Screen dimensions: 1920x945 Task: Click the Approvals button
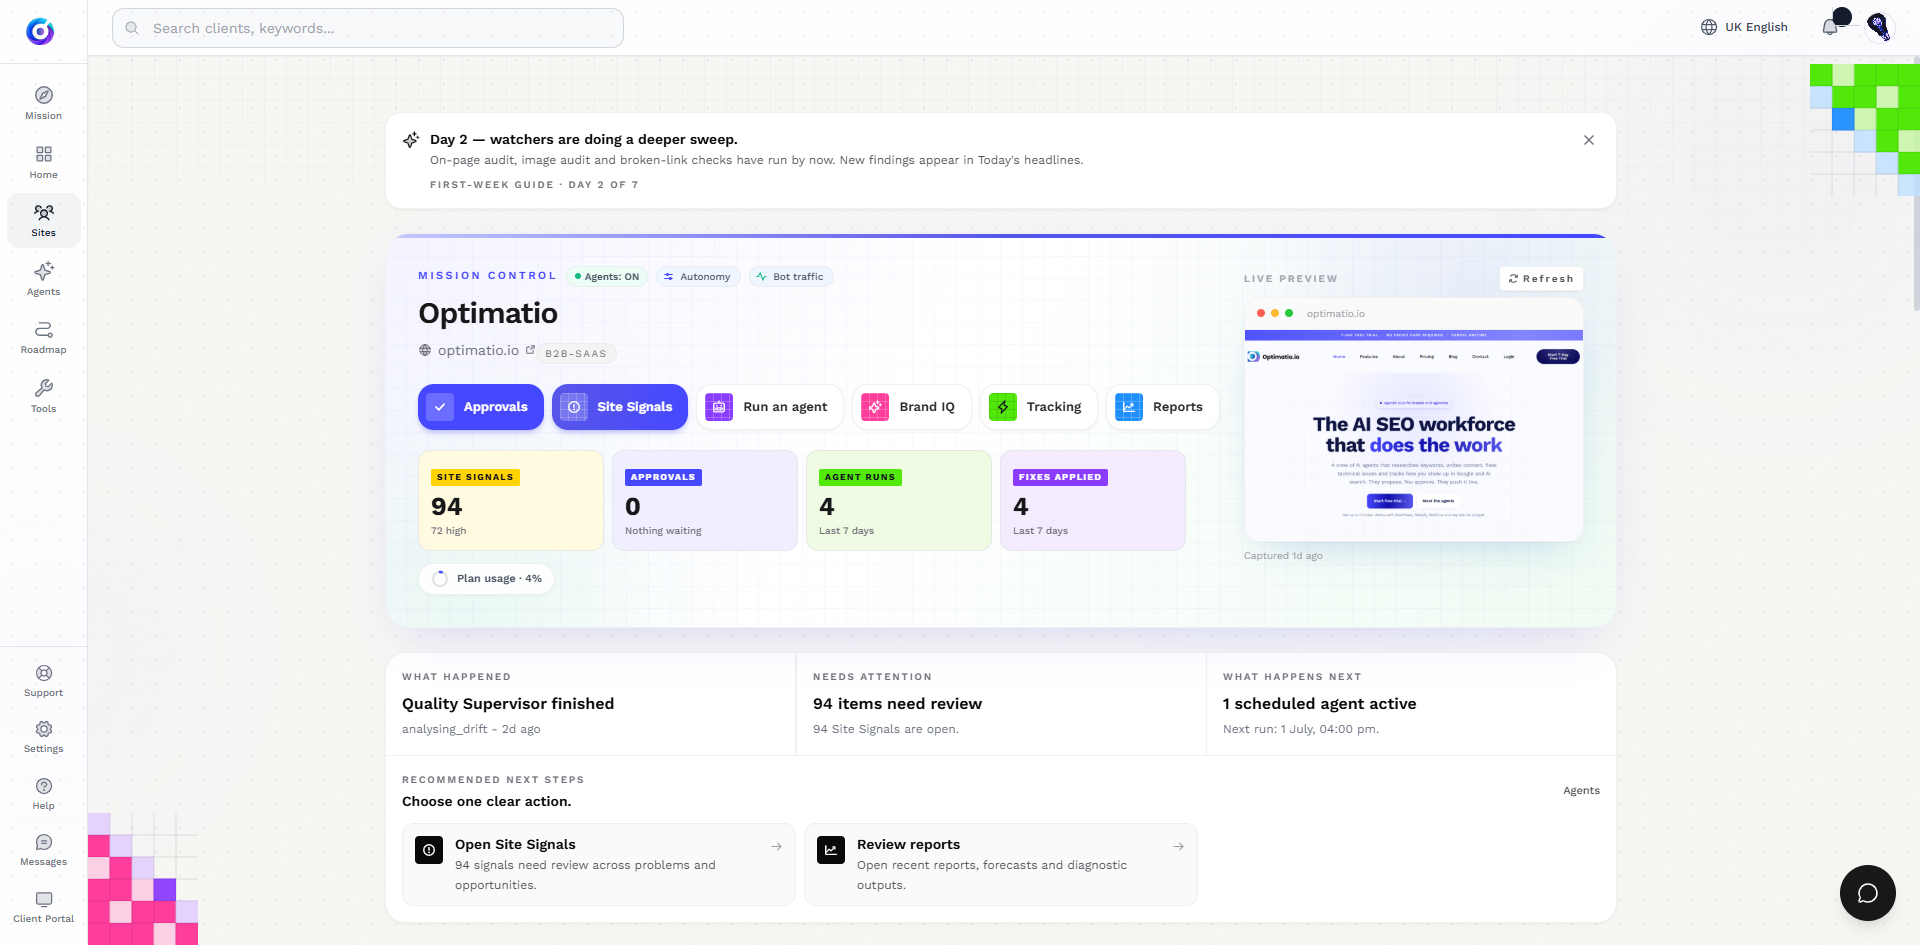[x=481, y=407]
